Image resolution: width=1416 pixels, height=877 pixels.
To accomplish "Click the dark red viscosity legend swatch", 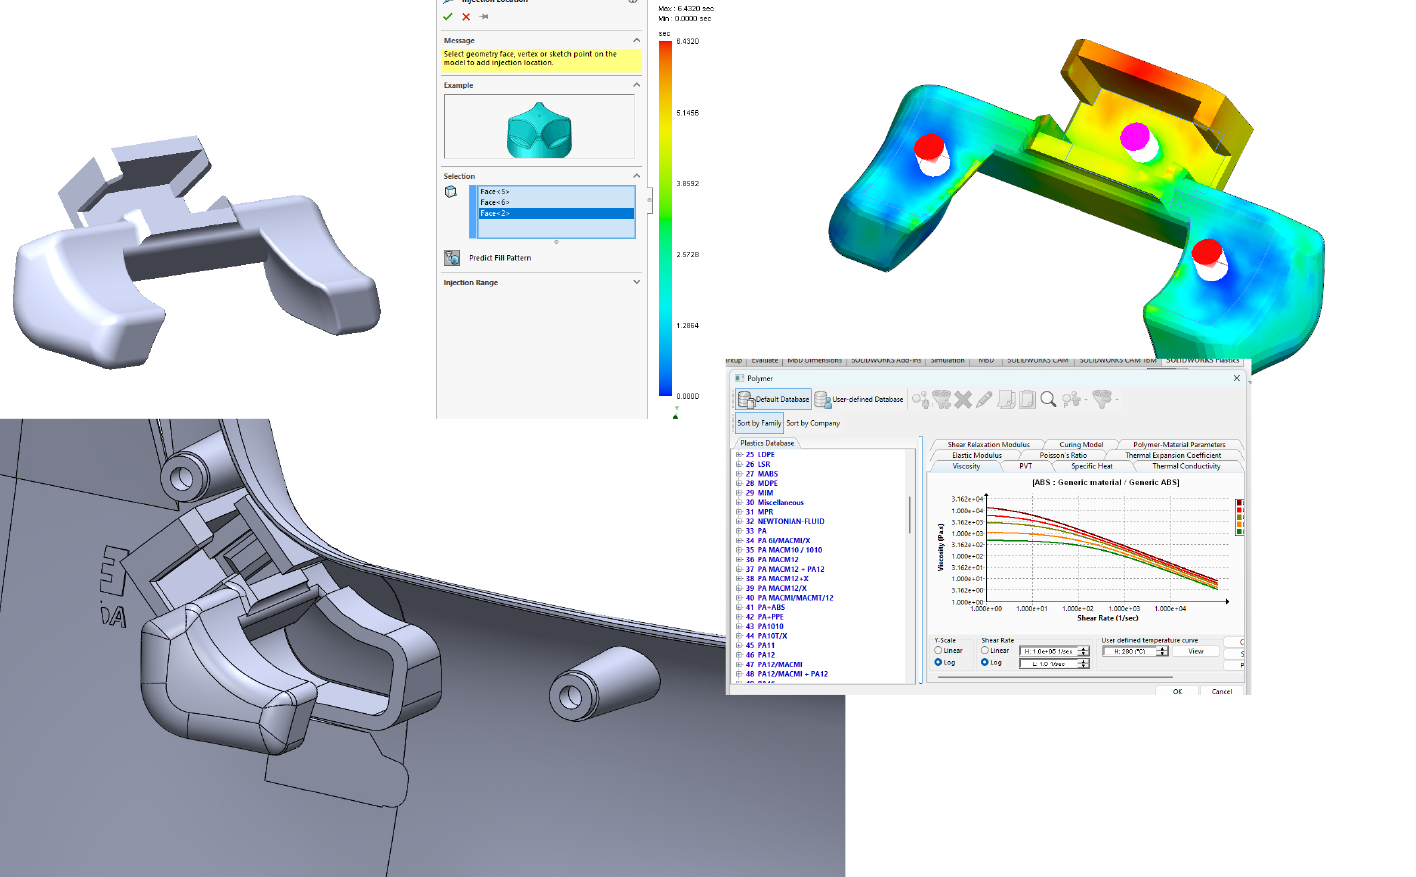I will pos(1239,503).
